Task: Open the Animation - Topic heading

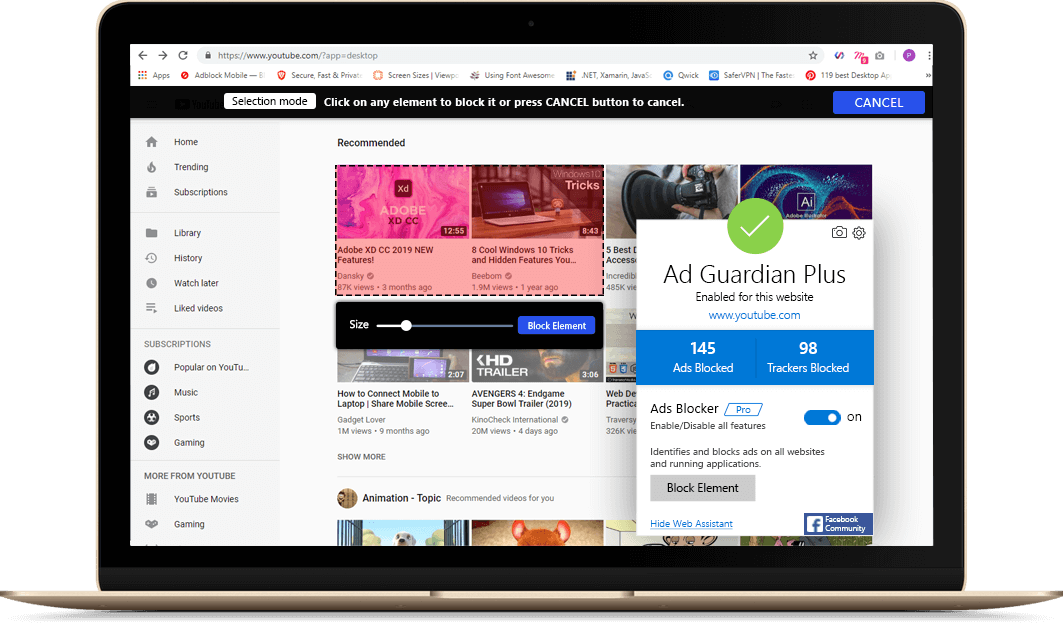Action: 401,498
